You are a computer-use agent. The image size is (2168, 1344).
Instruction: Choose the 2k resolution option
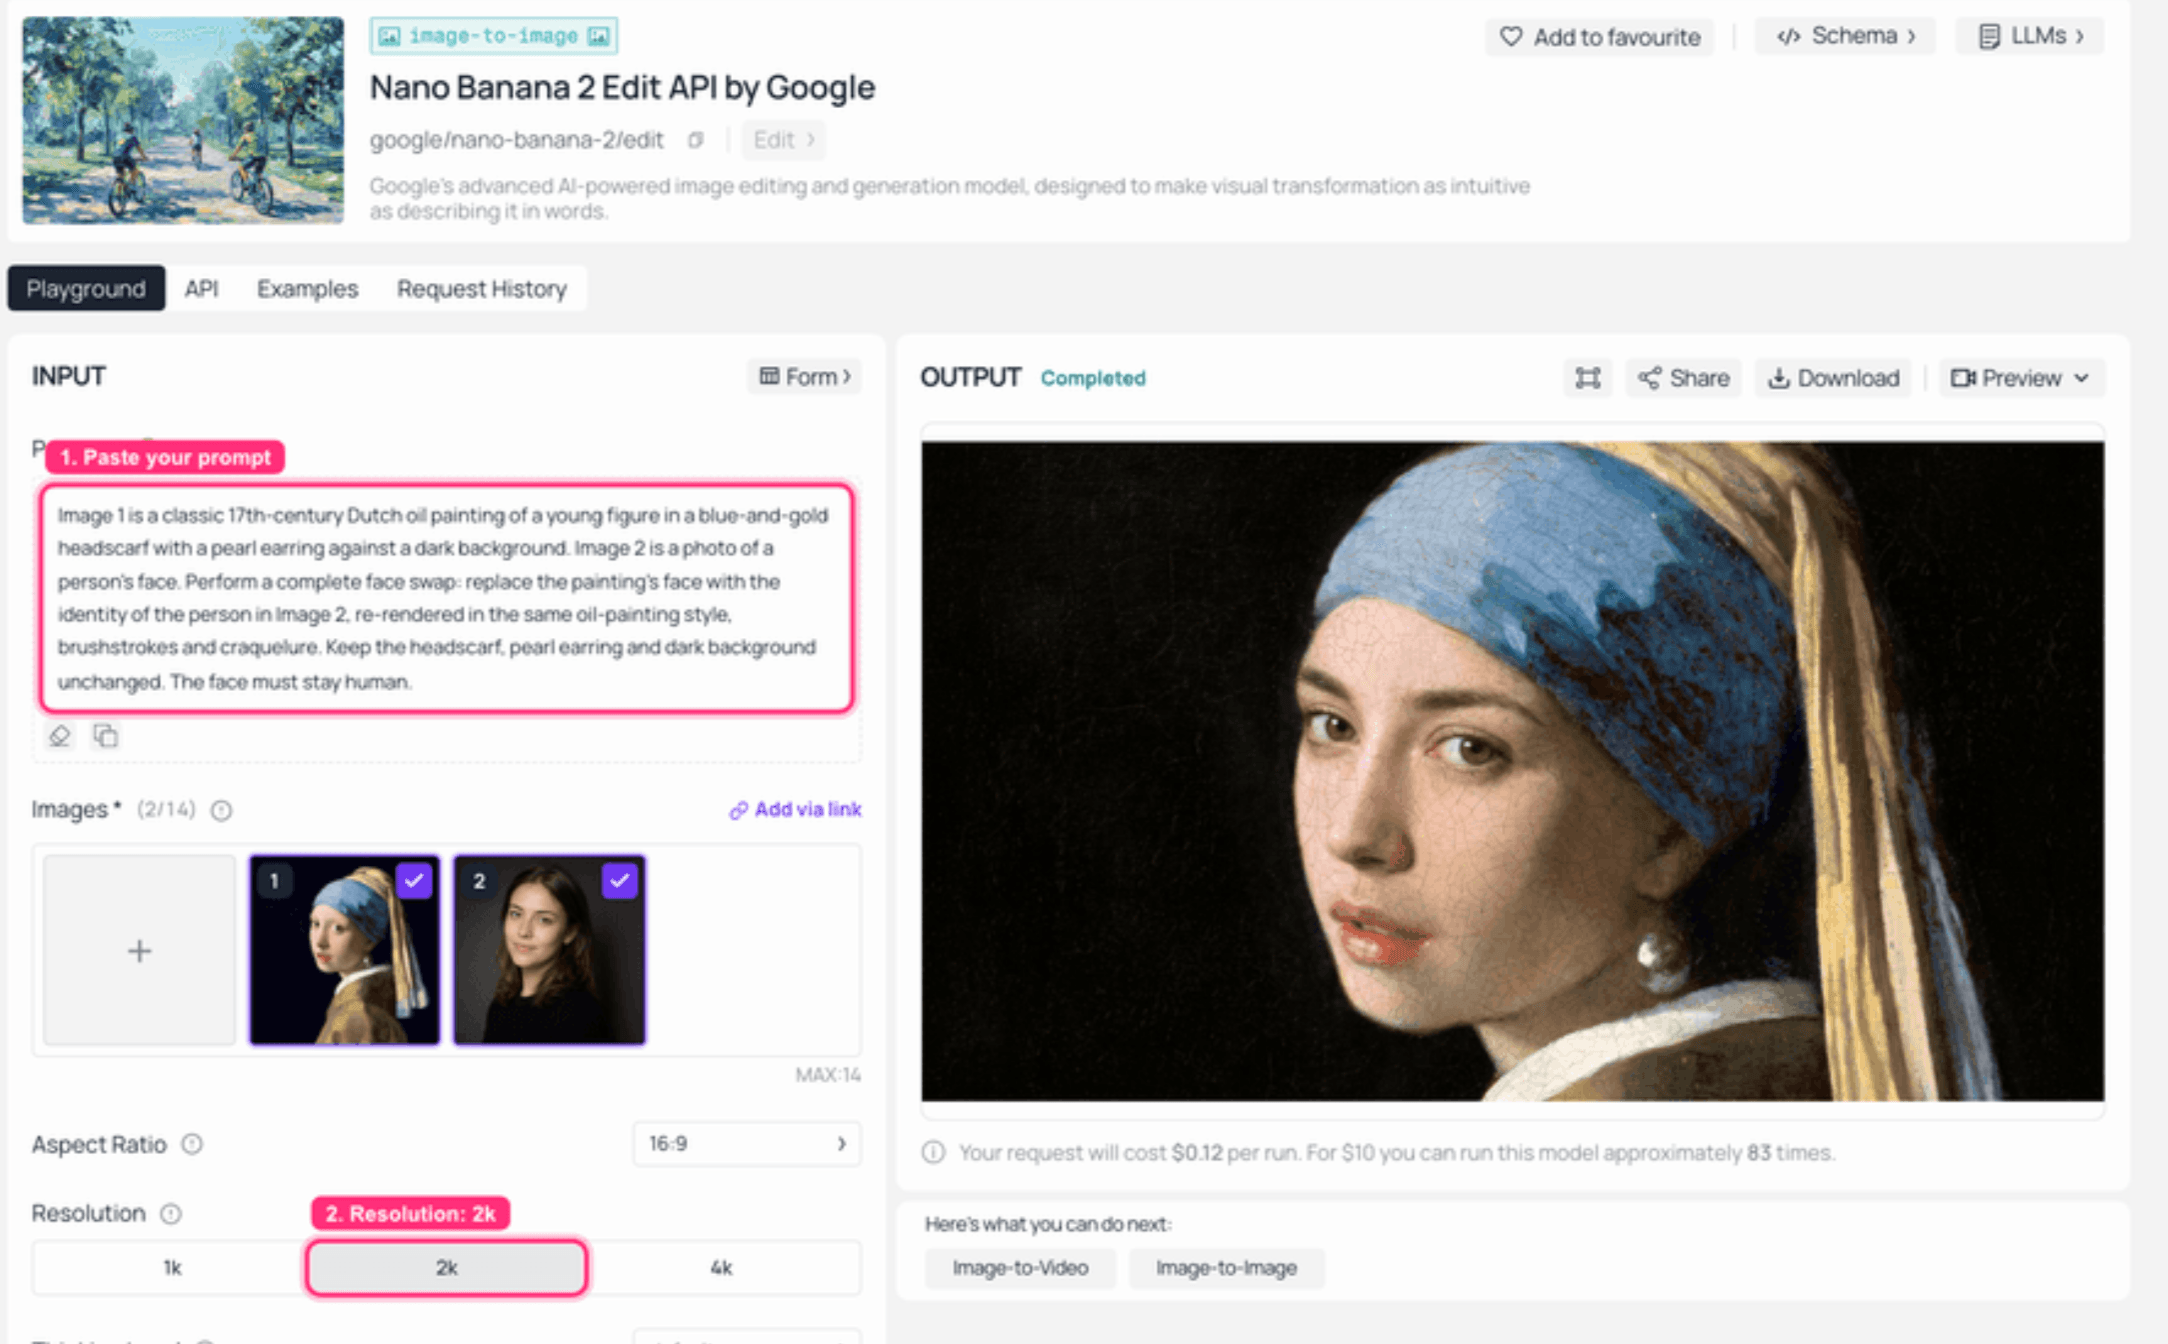coord(446,1268)
